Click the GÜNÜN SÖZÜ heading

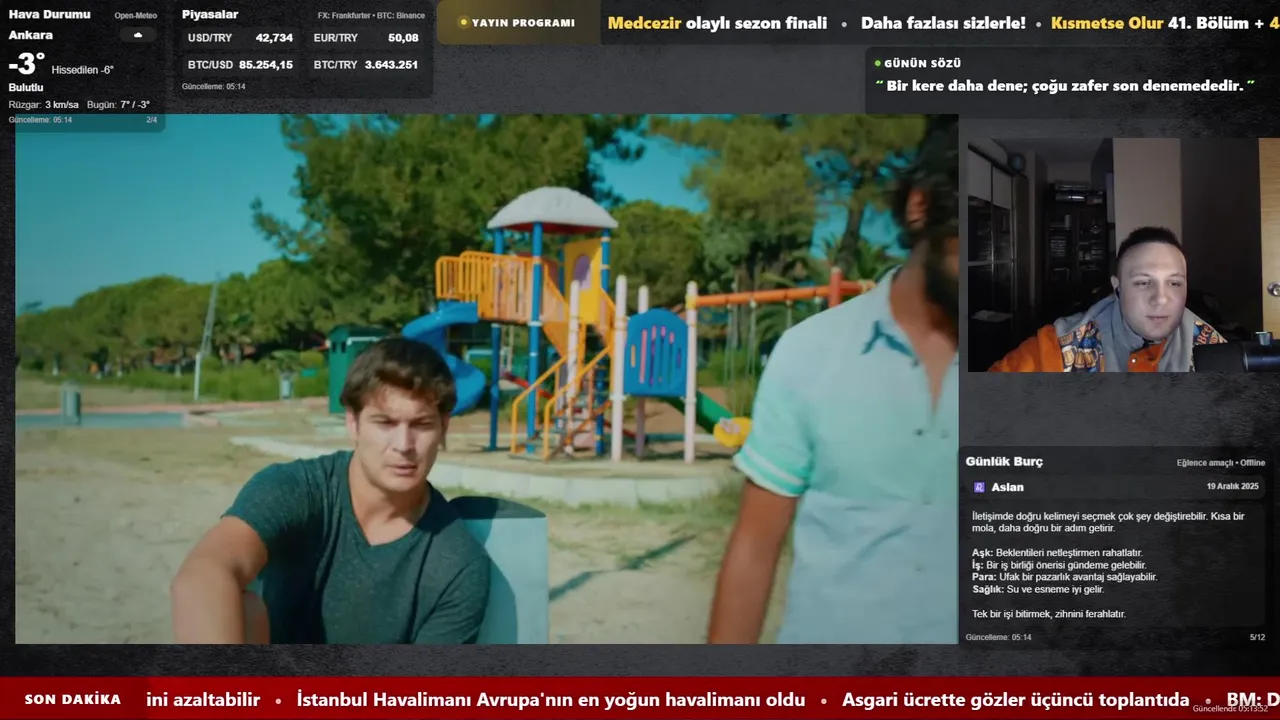pyautogui.click(x=922, y=63)
